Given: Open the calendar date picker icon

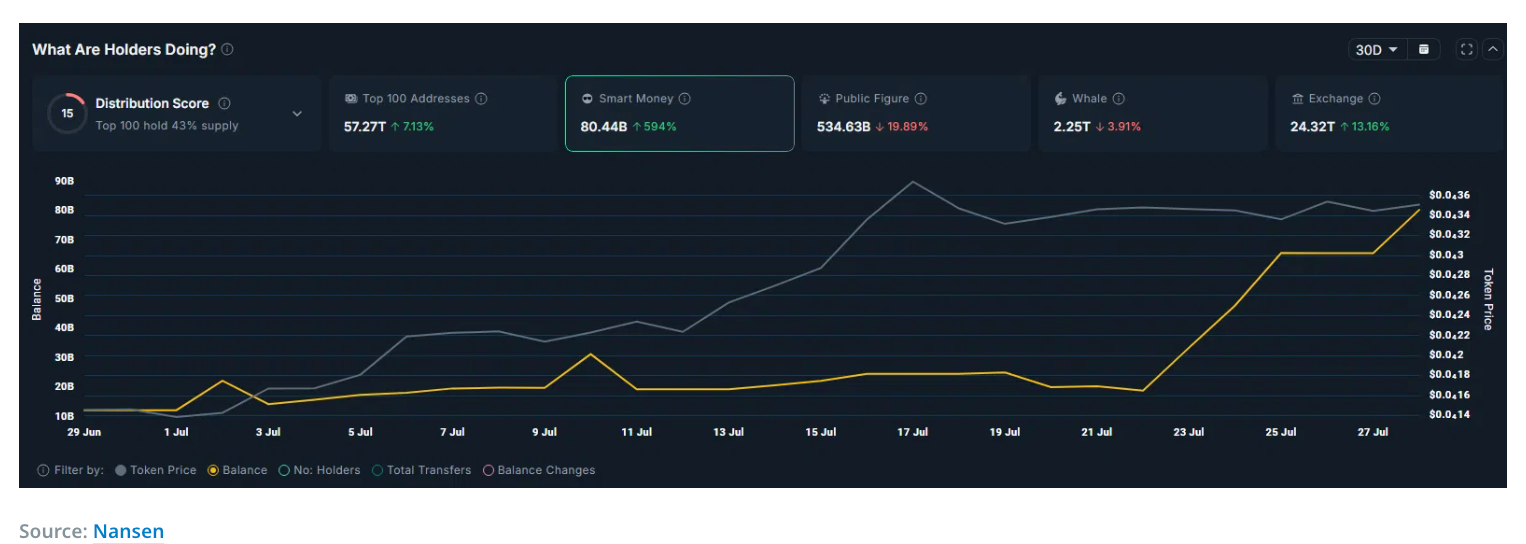Looking at the screenshot, I should [1424, 49].
